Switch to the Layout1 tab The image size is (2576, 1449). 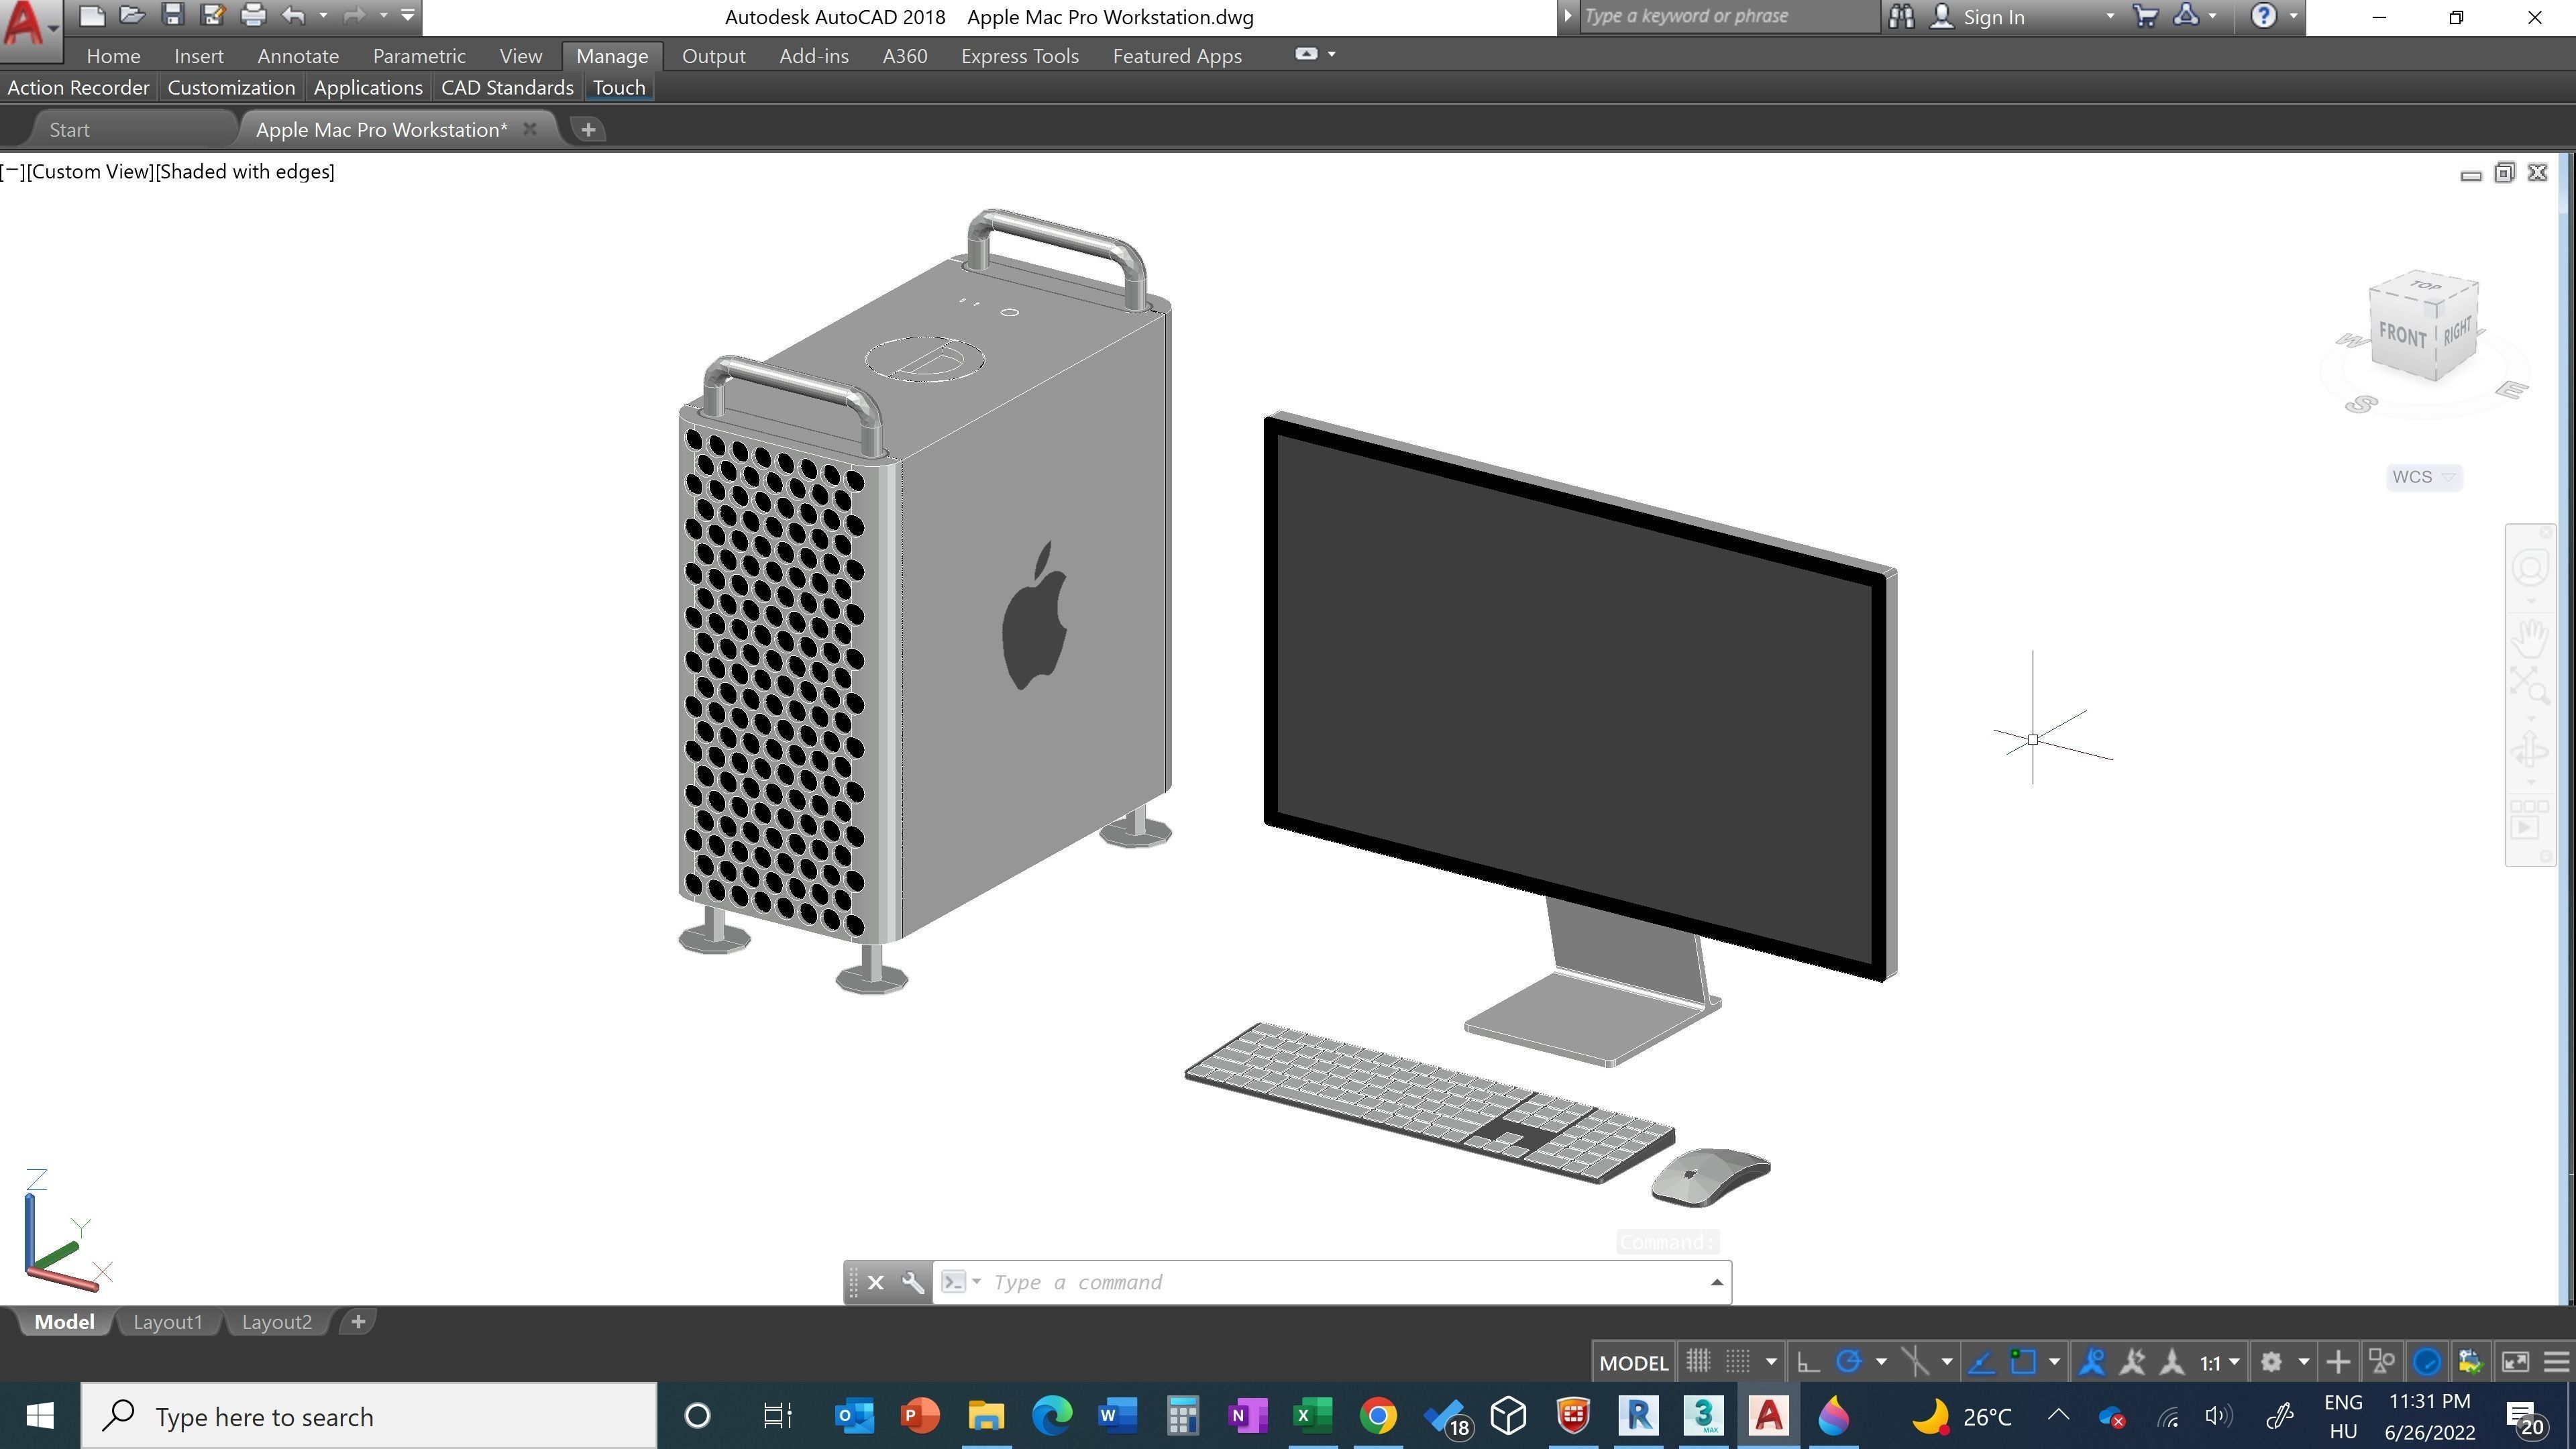click(167, 1322)
